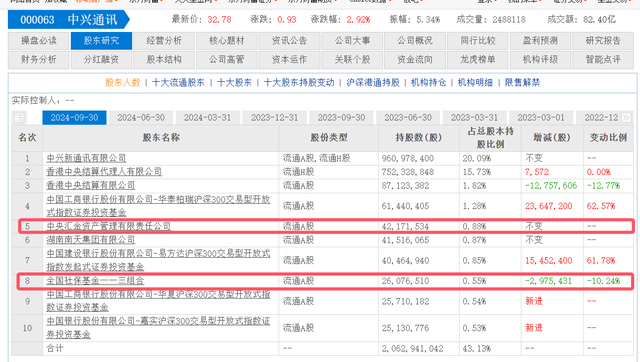The height and width of the screenshot is (362, 640).
Task: Open 中央汇金资产管理有限责任公司 link
Action: click(x=108, y=226)
